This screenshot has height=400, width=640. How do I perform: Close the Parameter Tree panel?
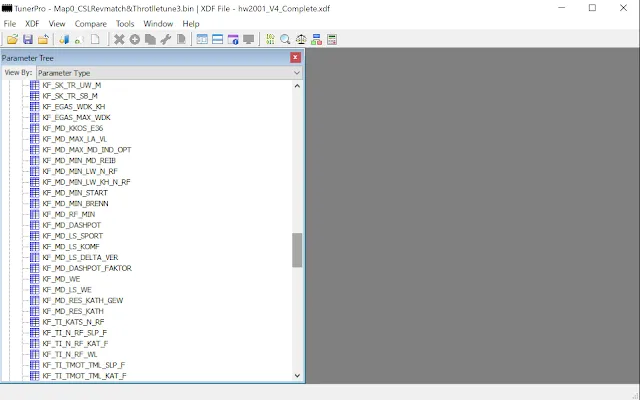click(x=296, y=58)
